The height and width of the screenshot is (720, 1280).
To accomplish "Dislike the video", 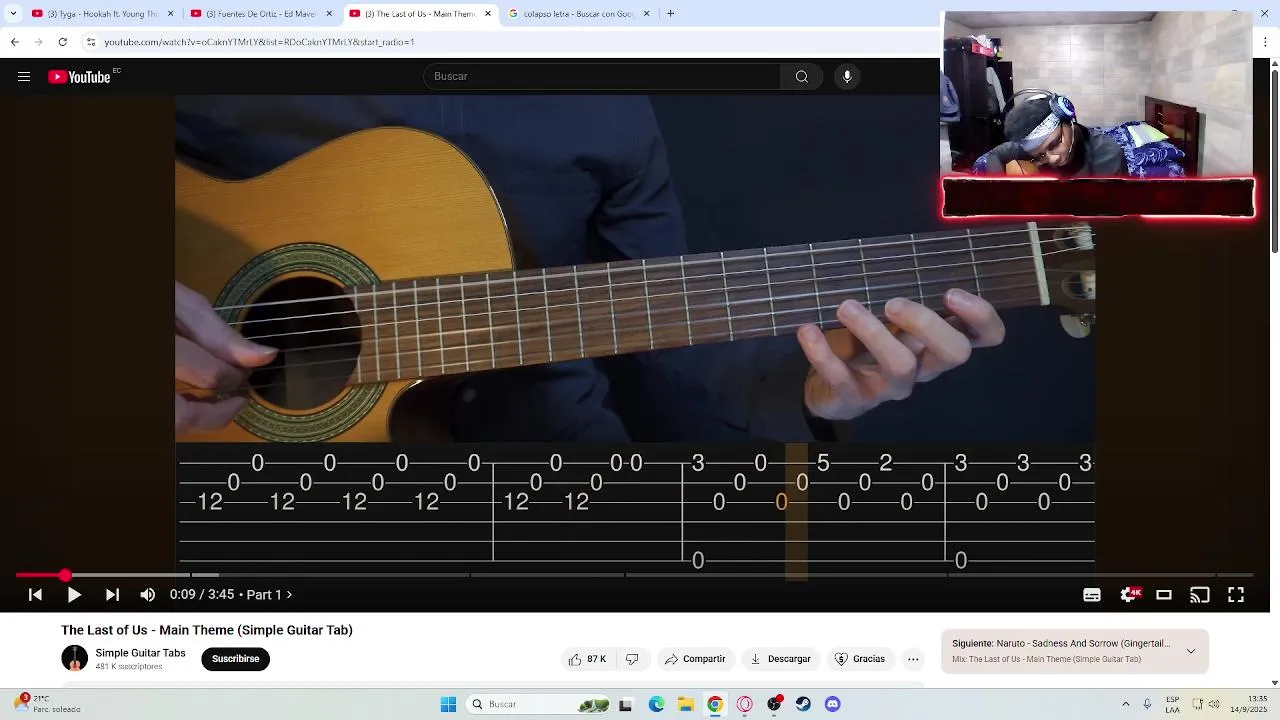I will coord(632,659).
